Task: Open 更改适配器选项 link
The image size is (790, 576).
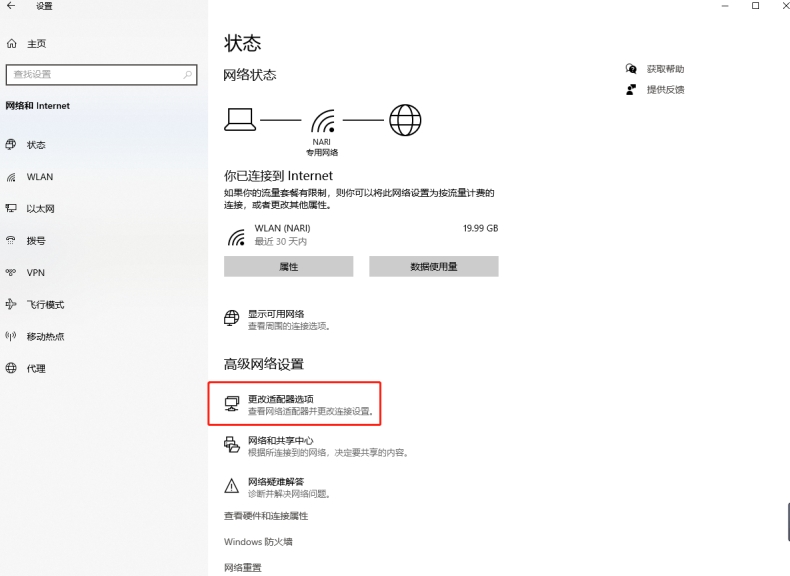Action: pos(281,399)
